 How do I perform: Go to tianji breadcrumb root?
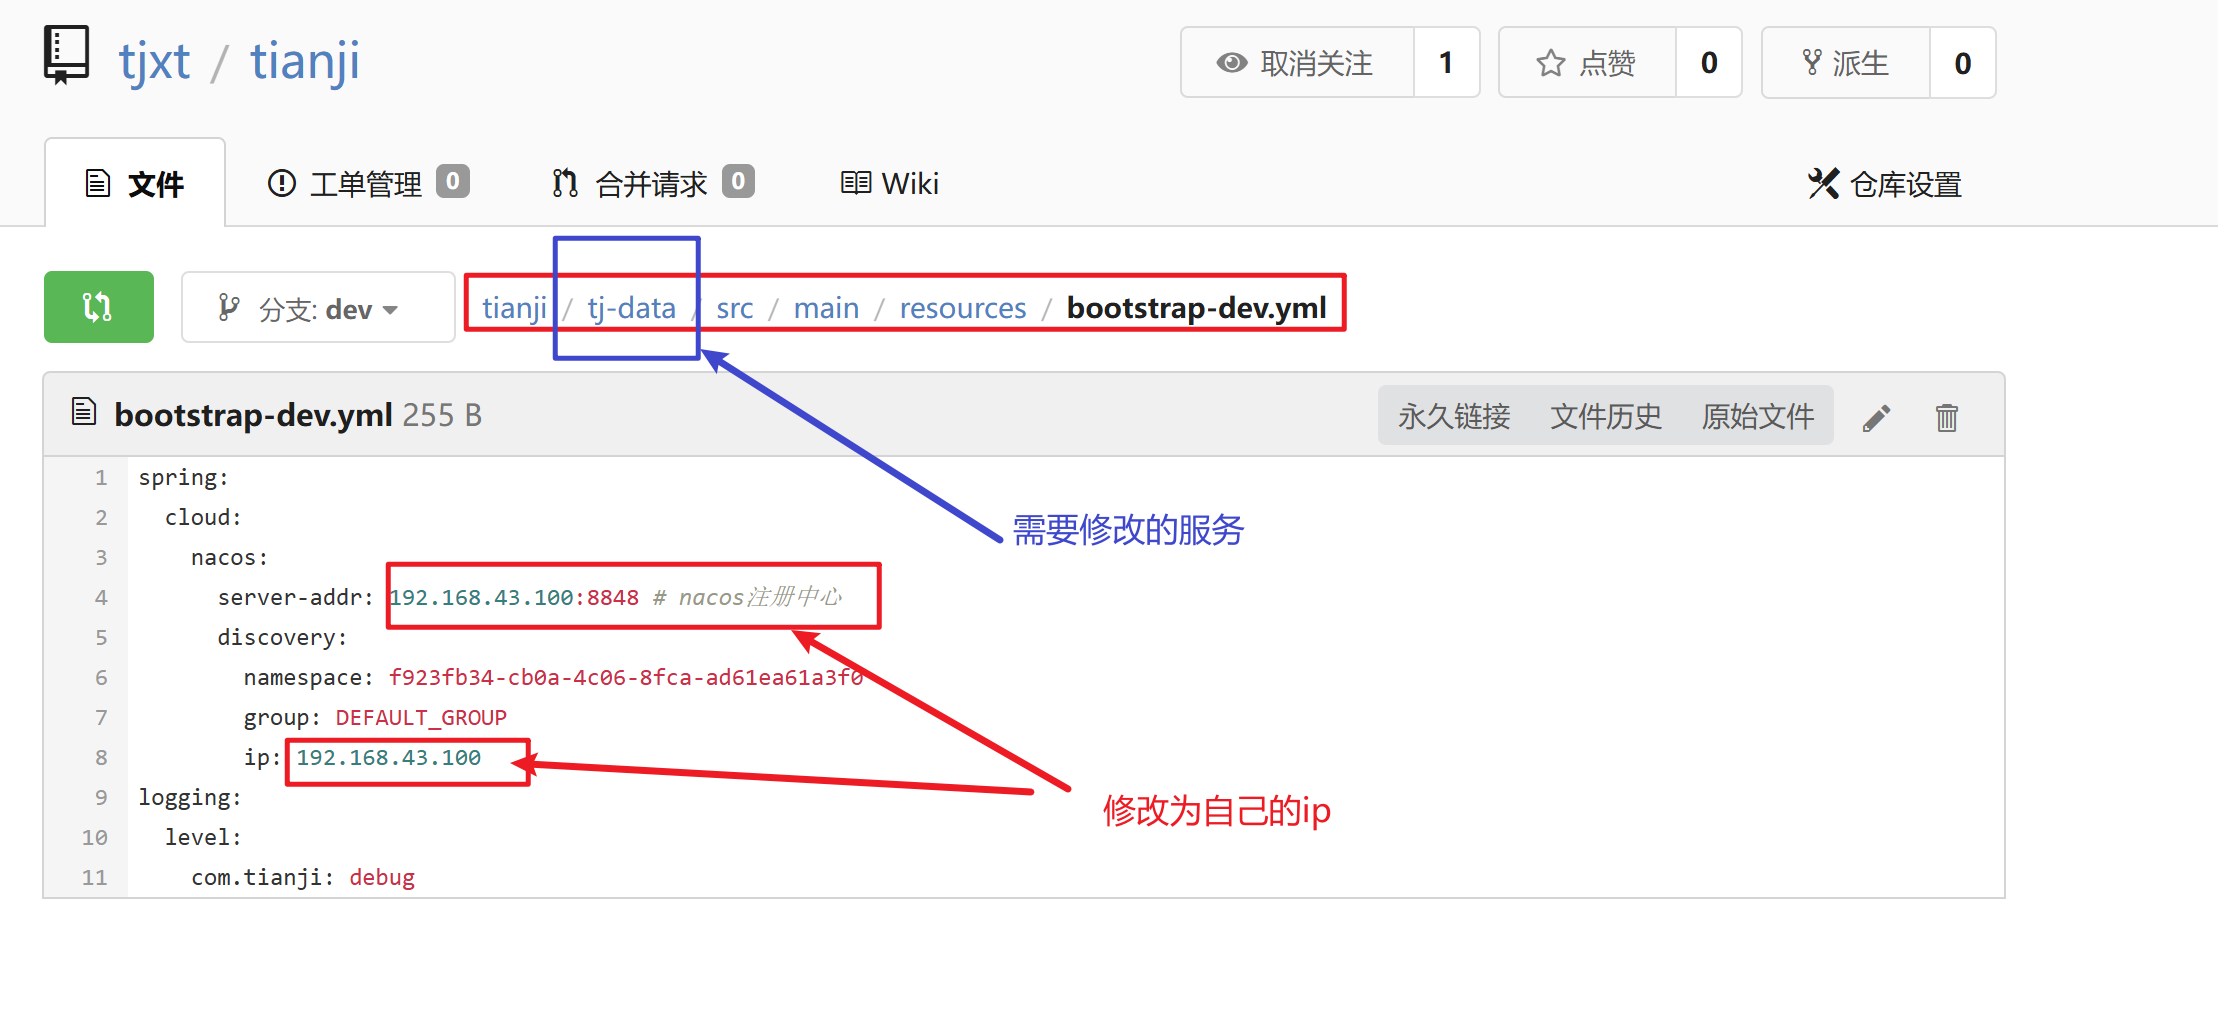click(514, 308)
